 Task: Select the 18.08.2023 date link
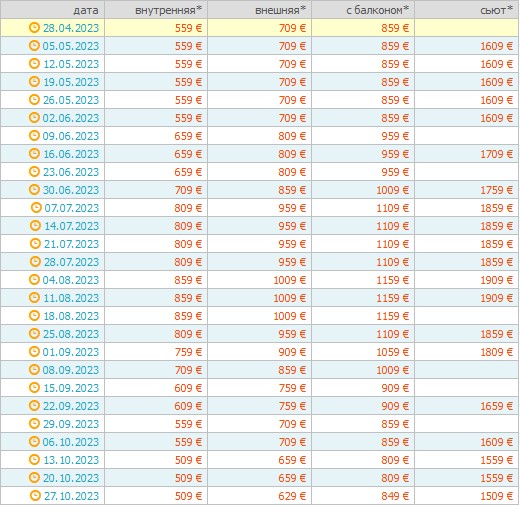(x=71, y=316)
